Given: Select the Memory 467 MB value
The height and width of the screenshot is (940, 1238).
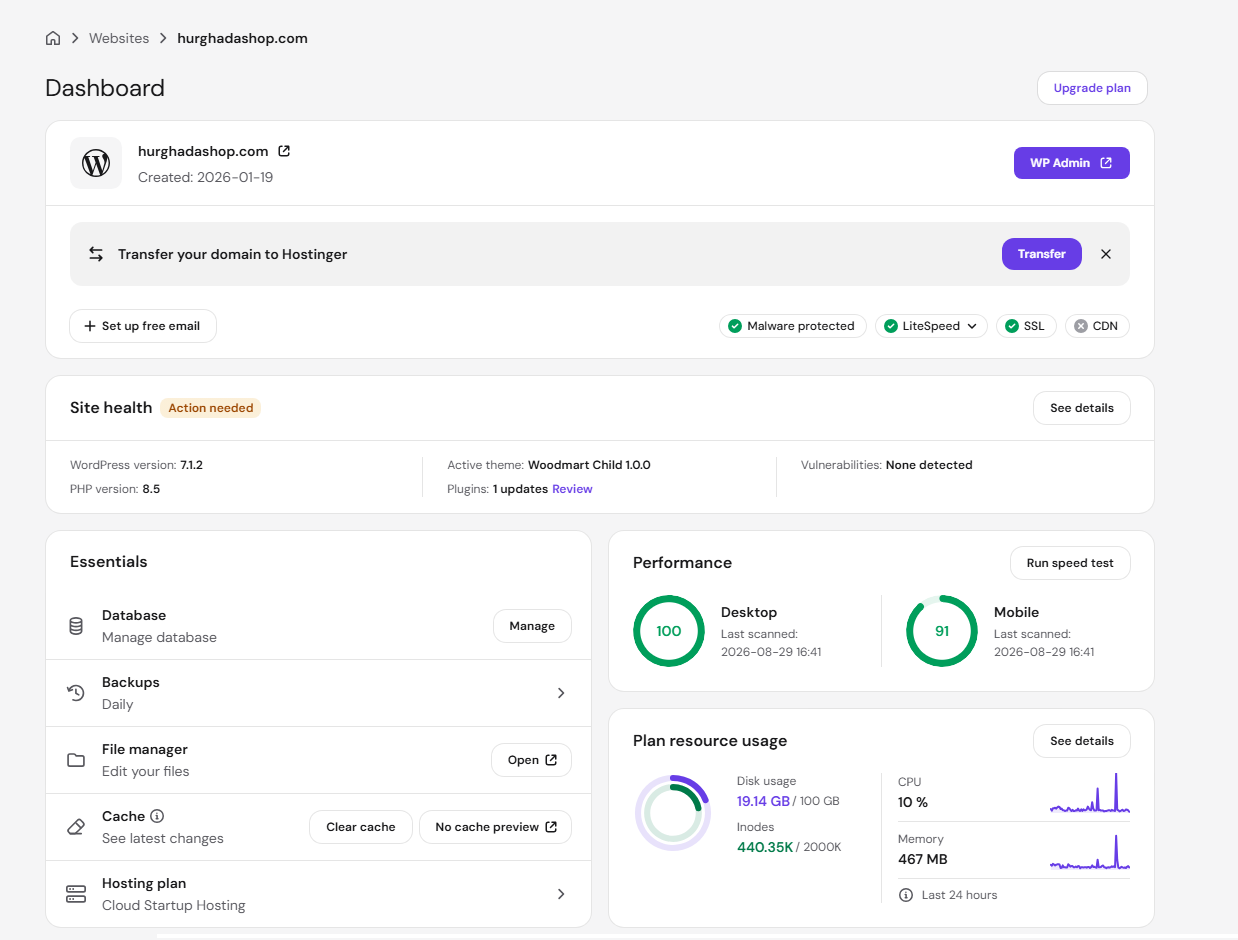Looking at the screenshot, I should (923, 859).
